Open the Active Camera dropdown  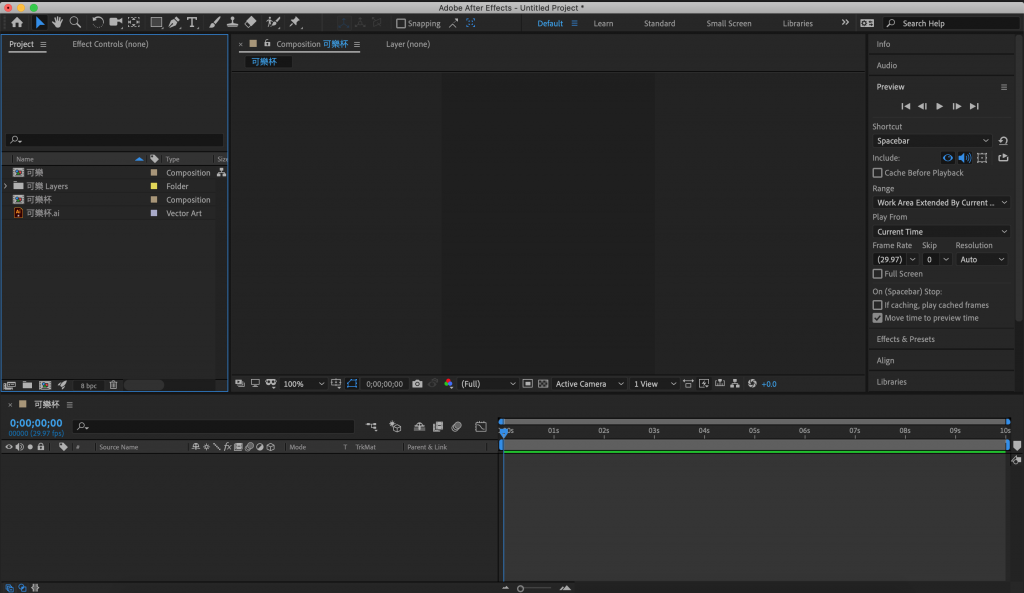(x=589, y=384)
